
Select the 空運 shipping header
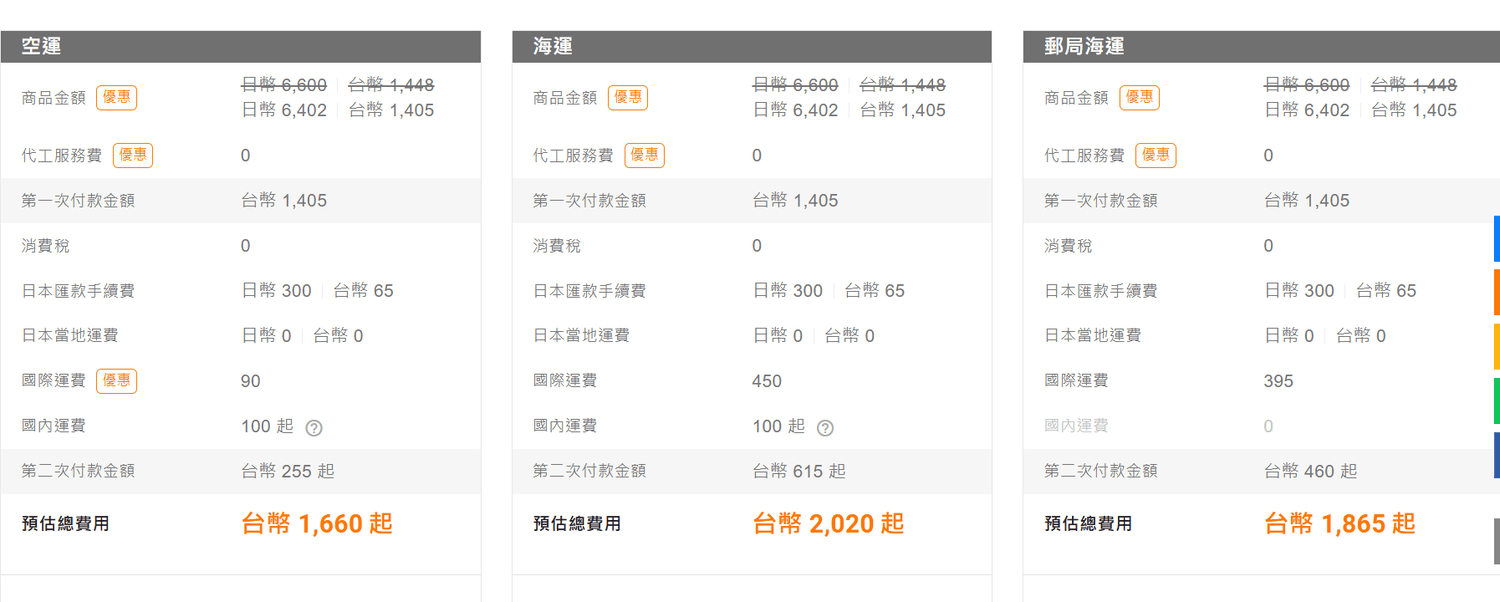pyautogui.click(x=241, y=47)
